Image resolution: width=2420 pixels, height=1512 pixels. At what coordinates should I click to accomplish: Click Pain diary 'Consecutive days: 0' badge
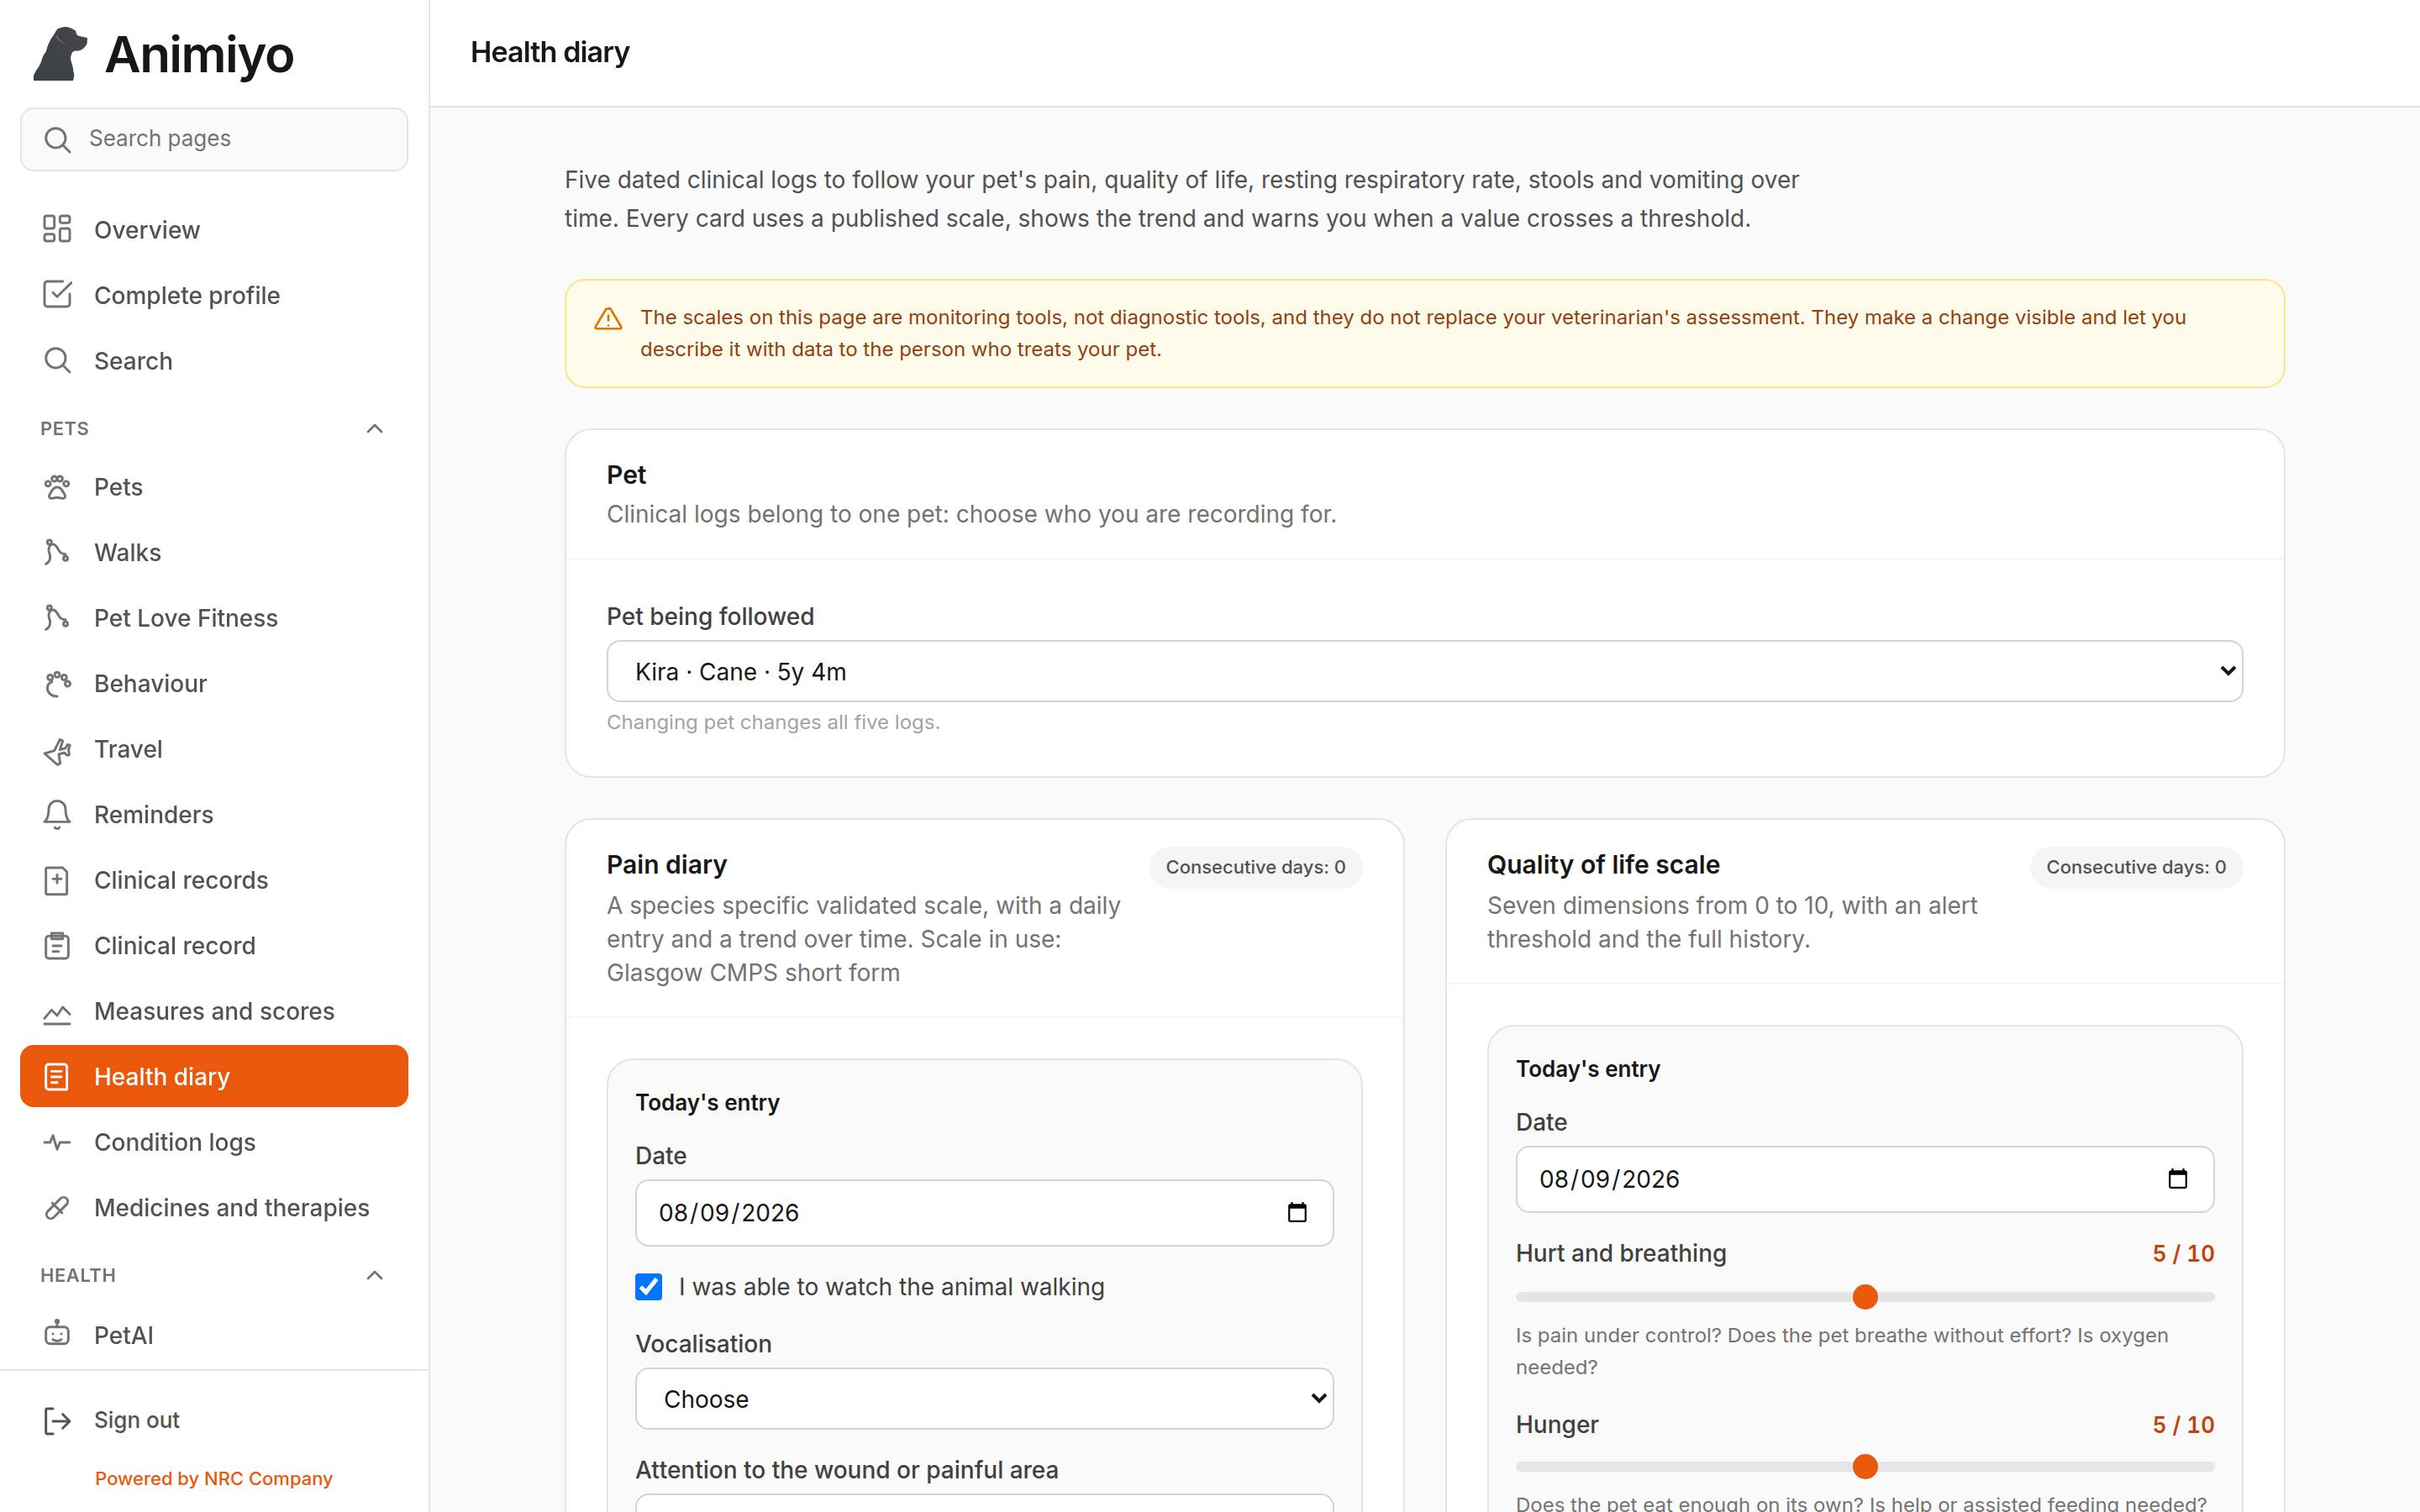(x=1255, y=867)
